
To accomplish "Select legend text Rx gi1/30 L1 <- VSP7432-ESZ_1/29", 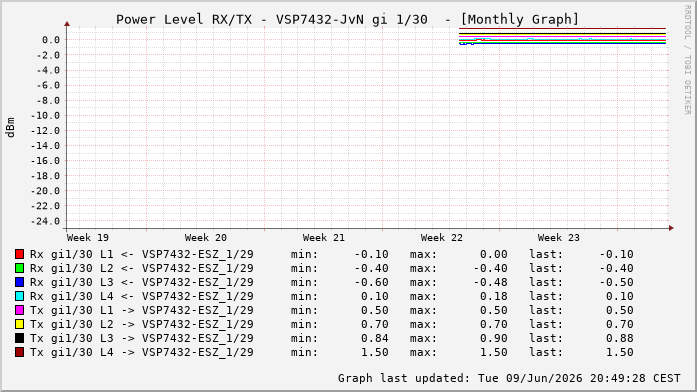I will click(142, 254).
